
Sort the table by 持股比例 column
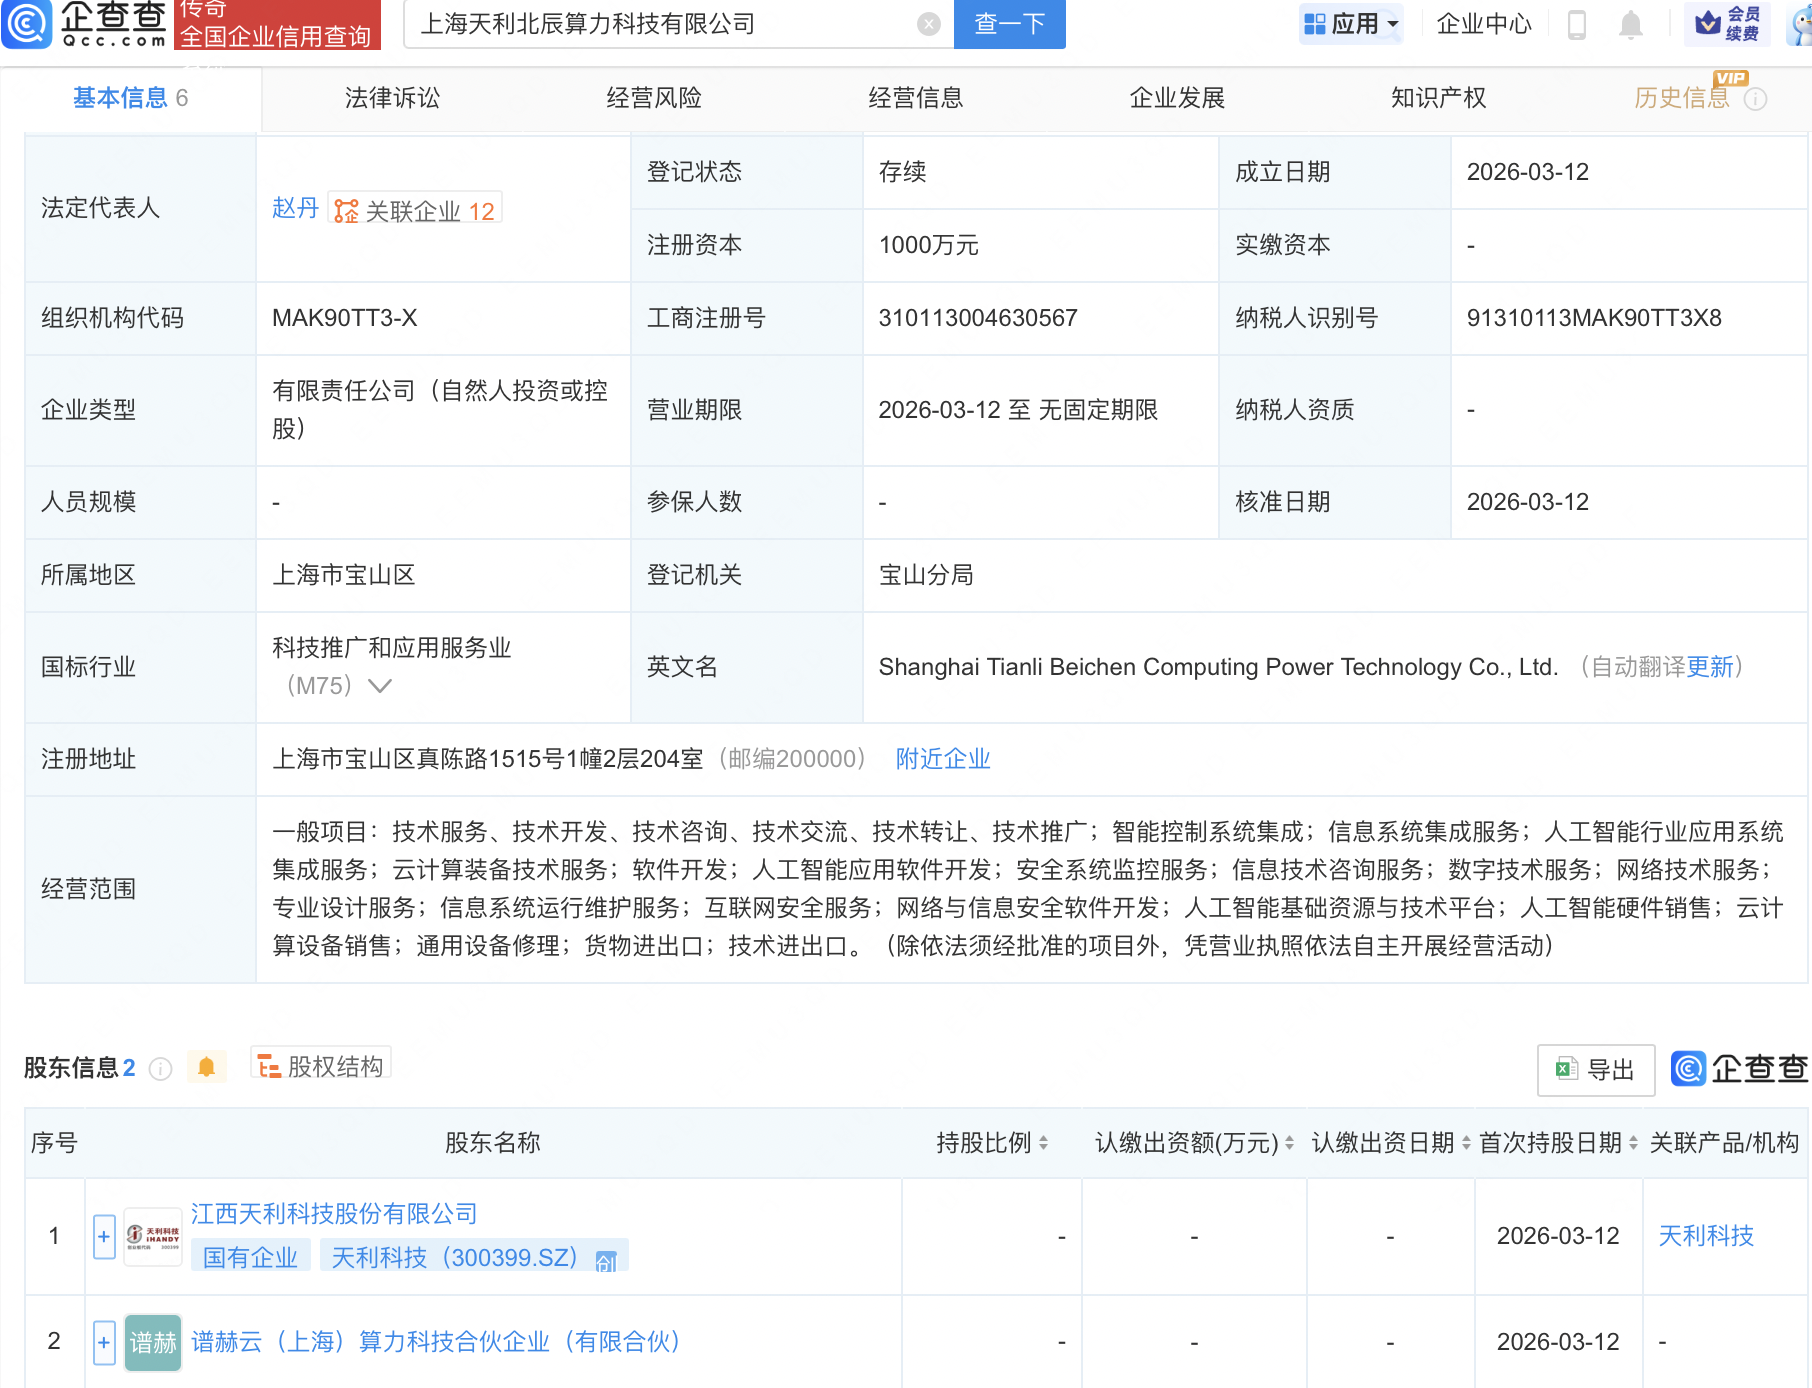tap(1044, 1143)
